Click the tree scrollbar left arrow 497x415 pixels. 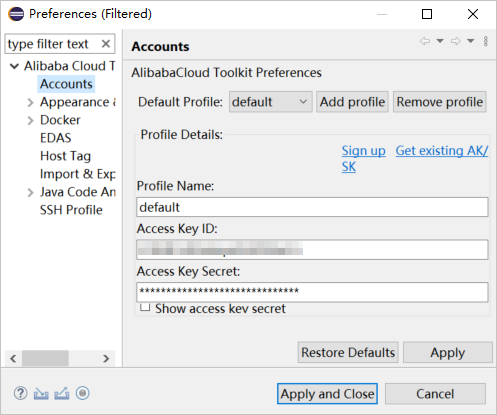(x=13, y=359)
